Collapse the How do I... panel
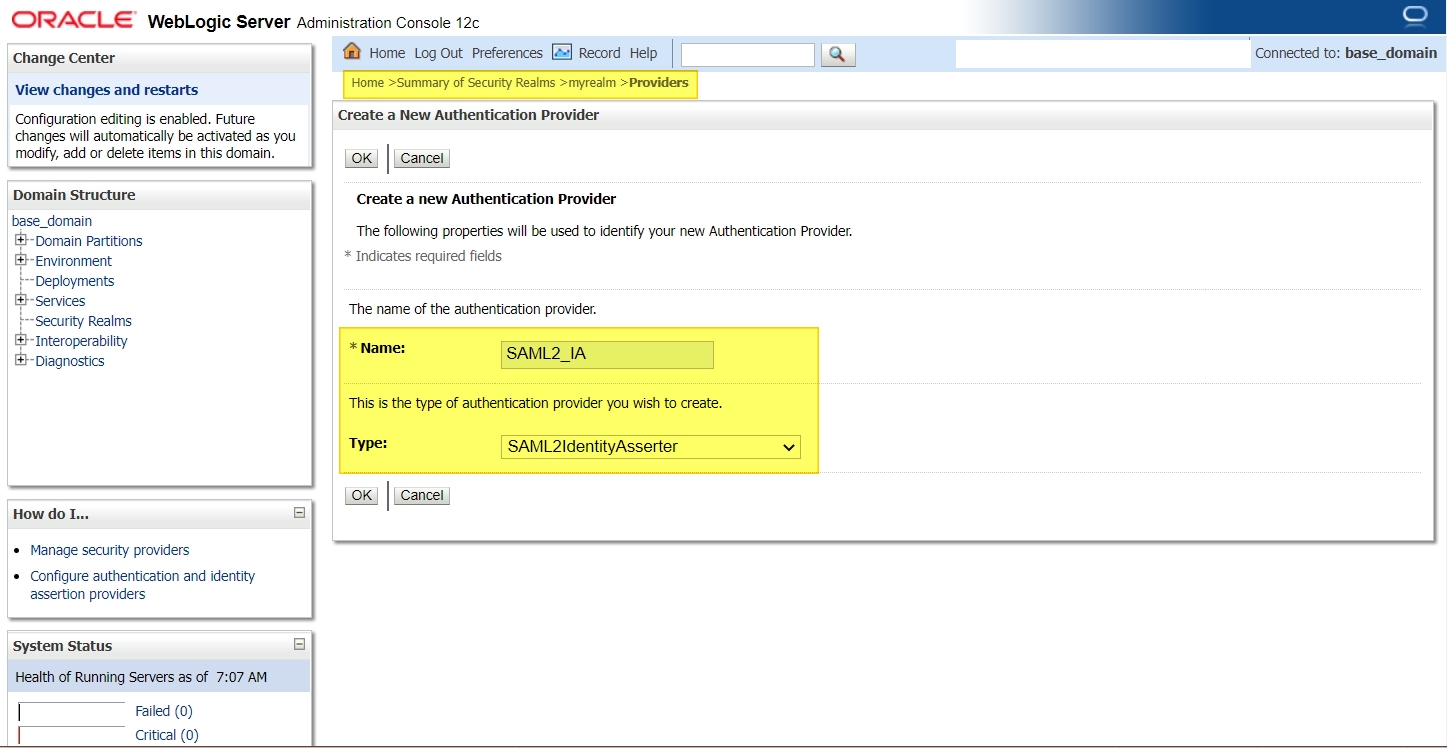Viewport: 1447px width, 748px height. click(299, 513)
